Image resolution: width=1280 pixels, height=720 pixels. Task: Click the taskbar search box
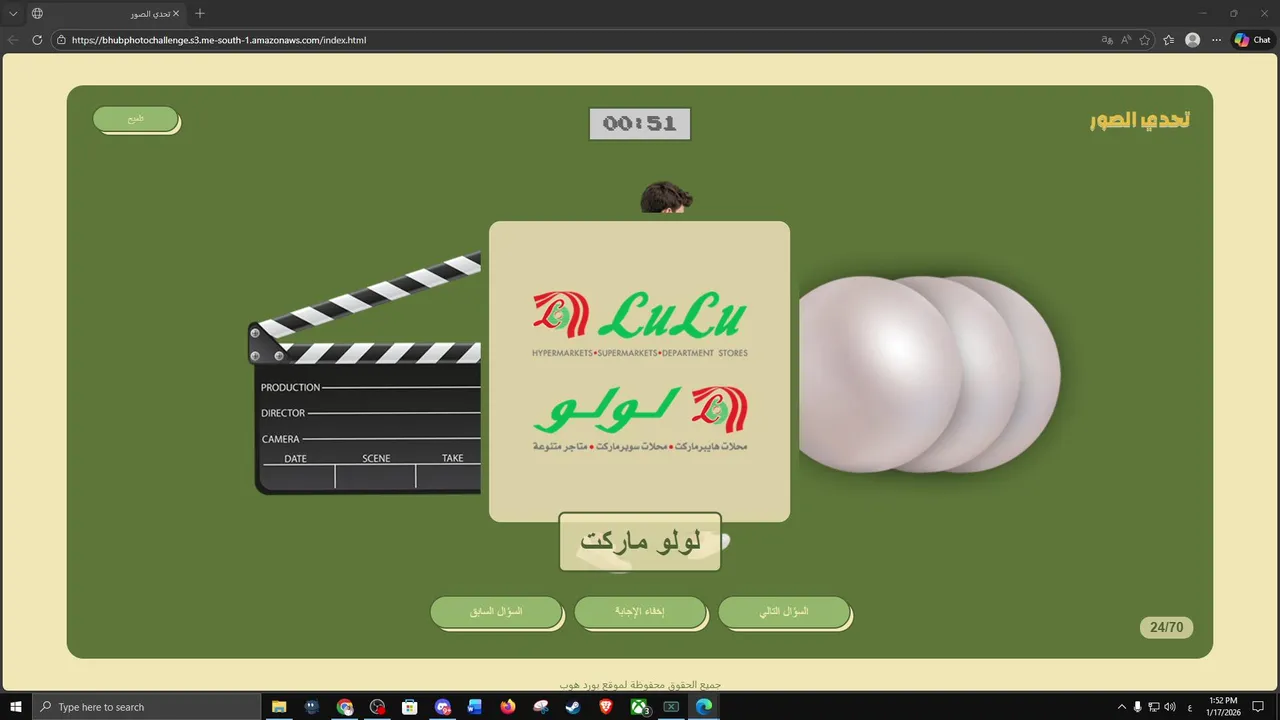click(147, 707)
